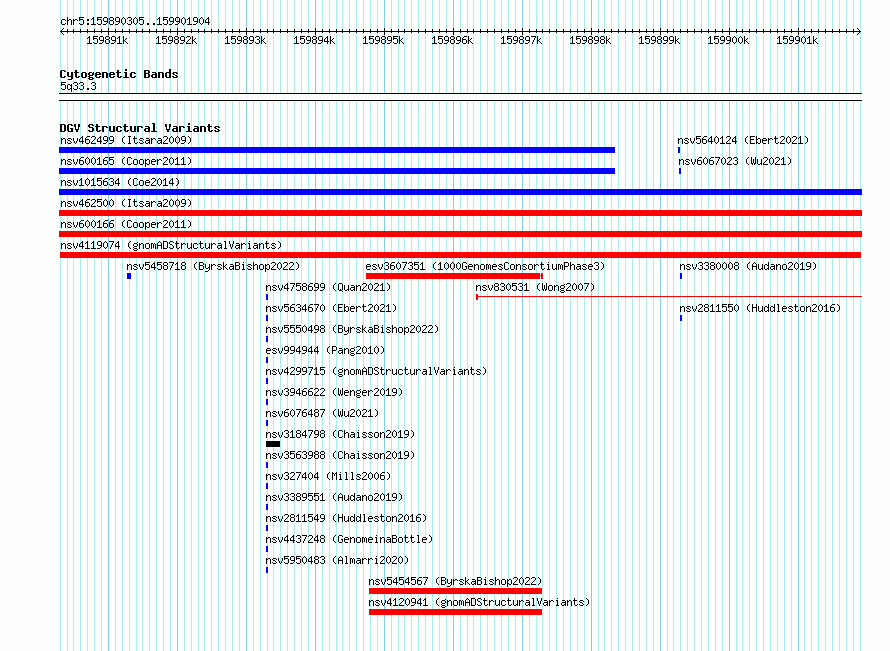Click nsv5454567 (ByrskaBishop2022) label

pos(455,581)
